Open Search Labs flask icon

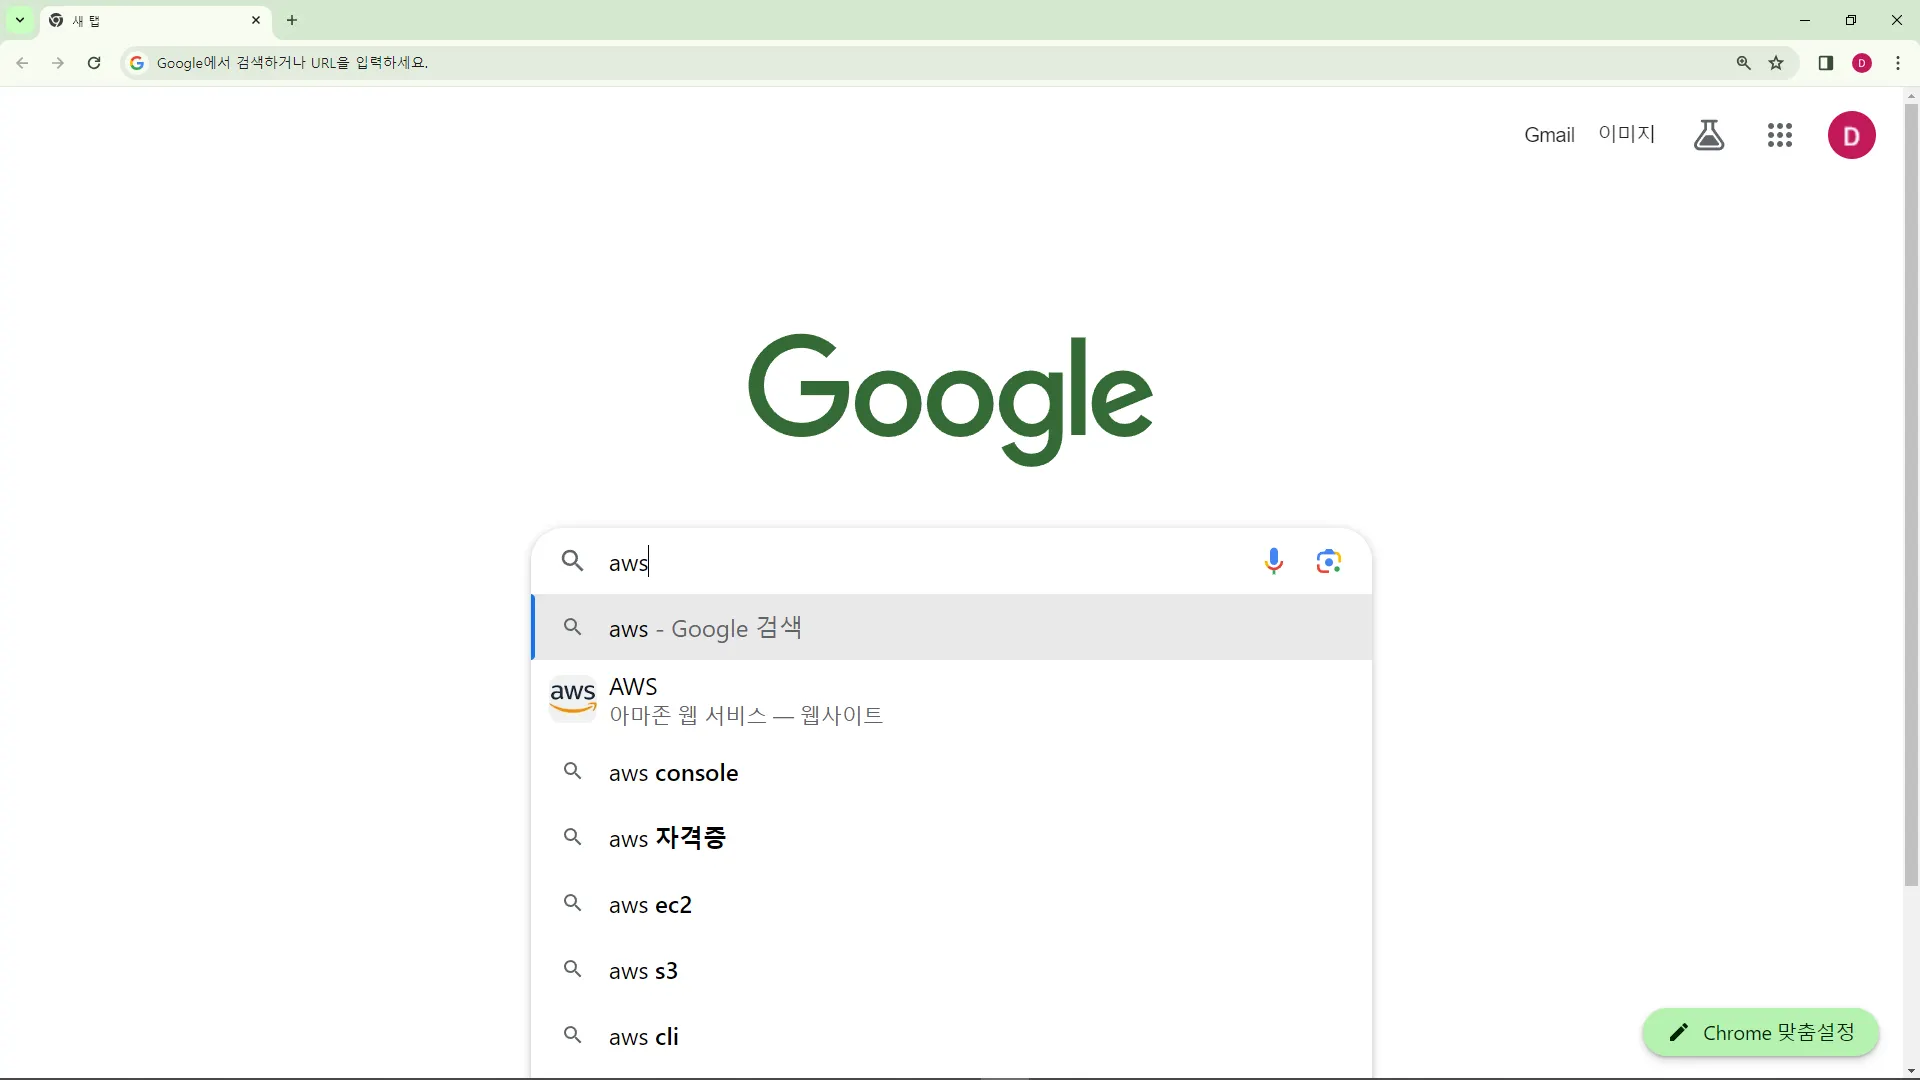click(x=1708, y=135)
